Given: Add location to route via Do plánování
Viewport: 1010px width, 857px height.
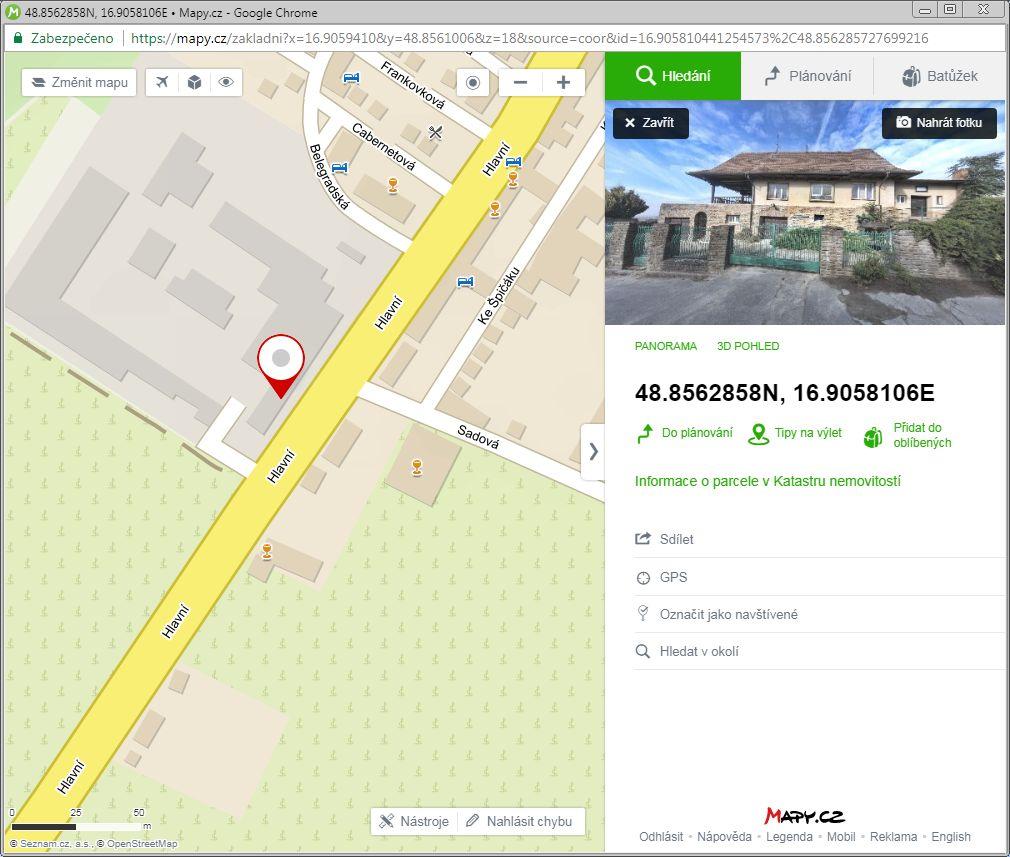Looking at the screenshot, I should pyautogui.click(x=684, y=433).
